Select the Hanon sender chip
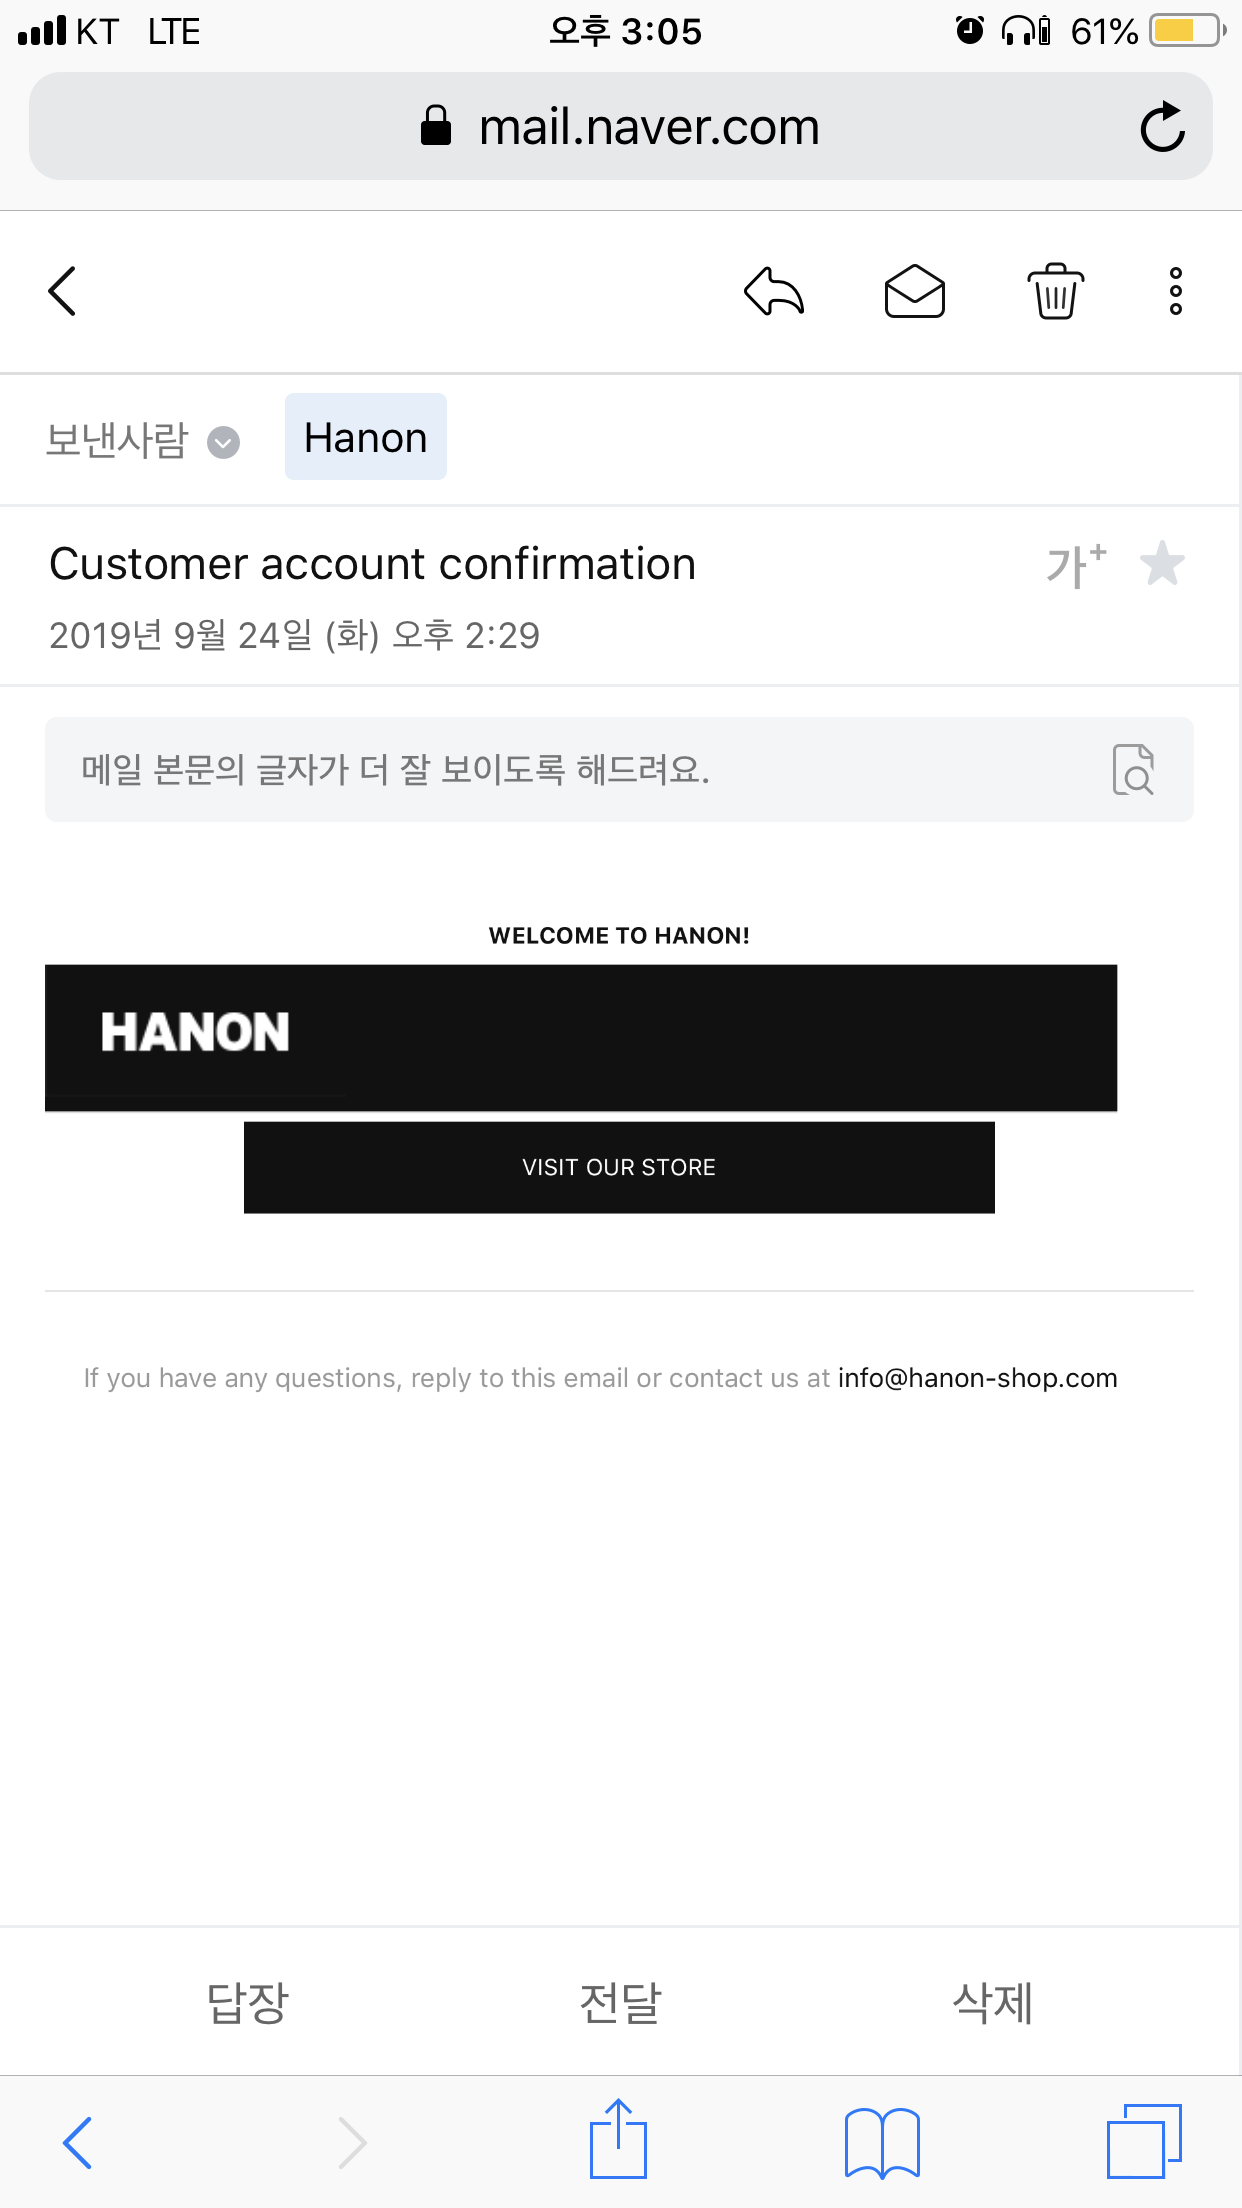 (x=366, y=437)
